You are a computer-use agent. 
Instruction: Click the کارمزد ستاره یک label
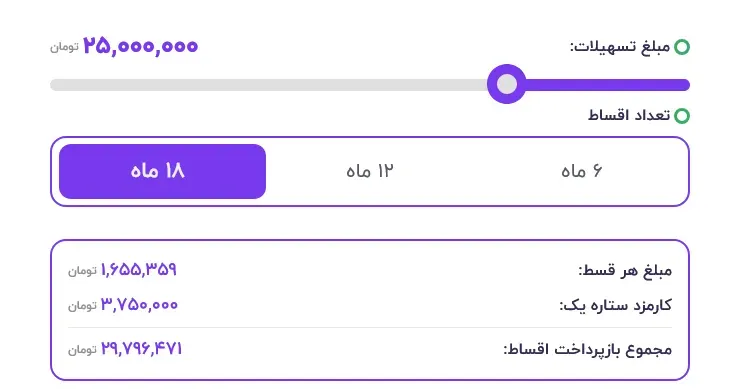(x=616, y=305)
